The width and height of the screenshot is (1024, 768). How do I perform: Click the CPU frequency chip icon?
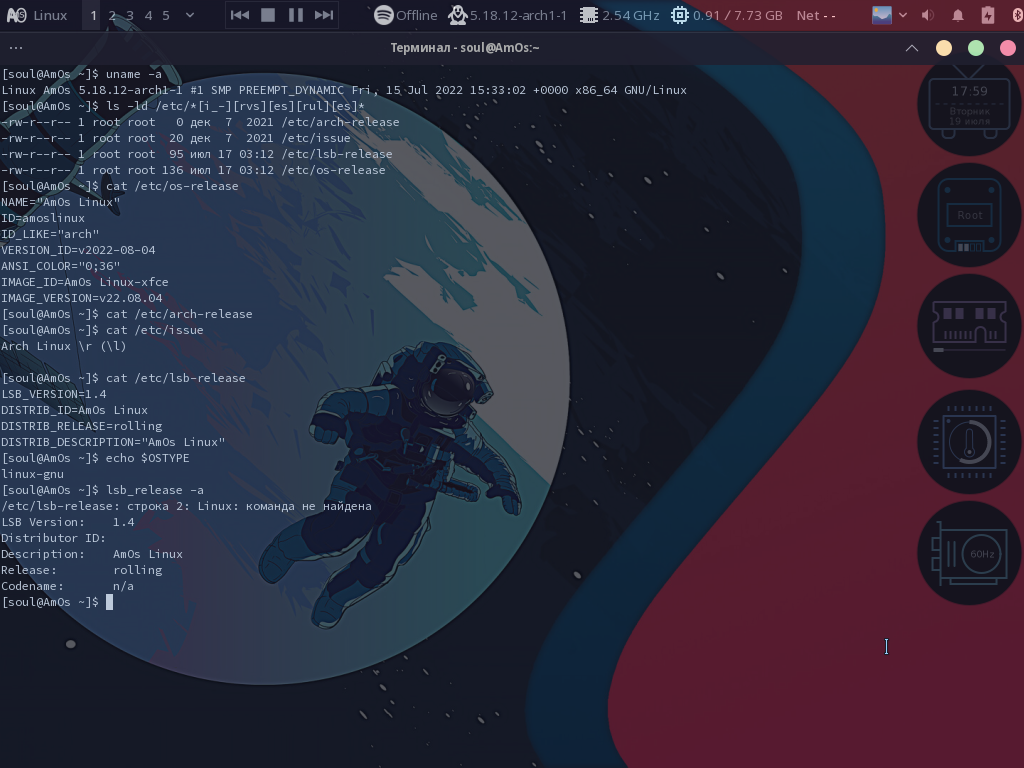[589, 15]
